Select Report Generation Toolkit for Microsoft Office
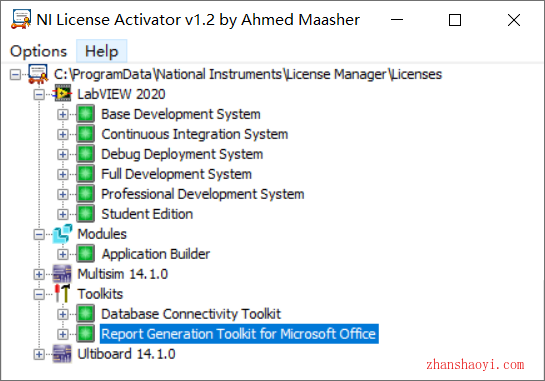The height and width of the screenshot is (381, 545). 239,334
